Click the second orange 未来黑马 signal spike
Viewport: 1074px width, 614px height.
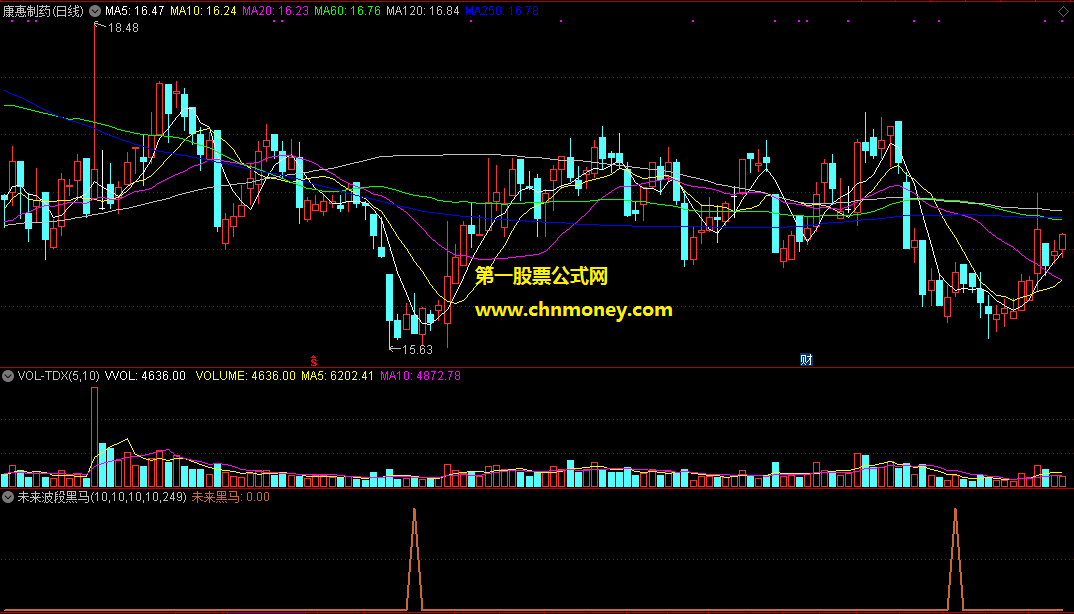tap(956, 559)
